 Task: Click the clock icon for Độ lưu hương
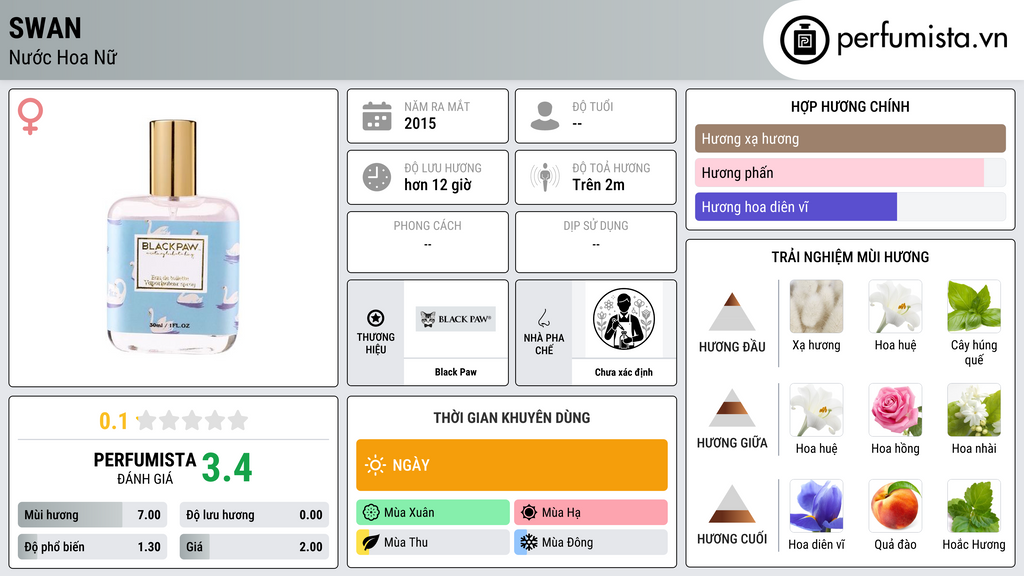(x=377, y=177)
